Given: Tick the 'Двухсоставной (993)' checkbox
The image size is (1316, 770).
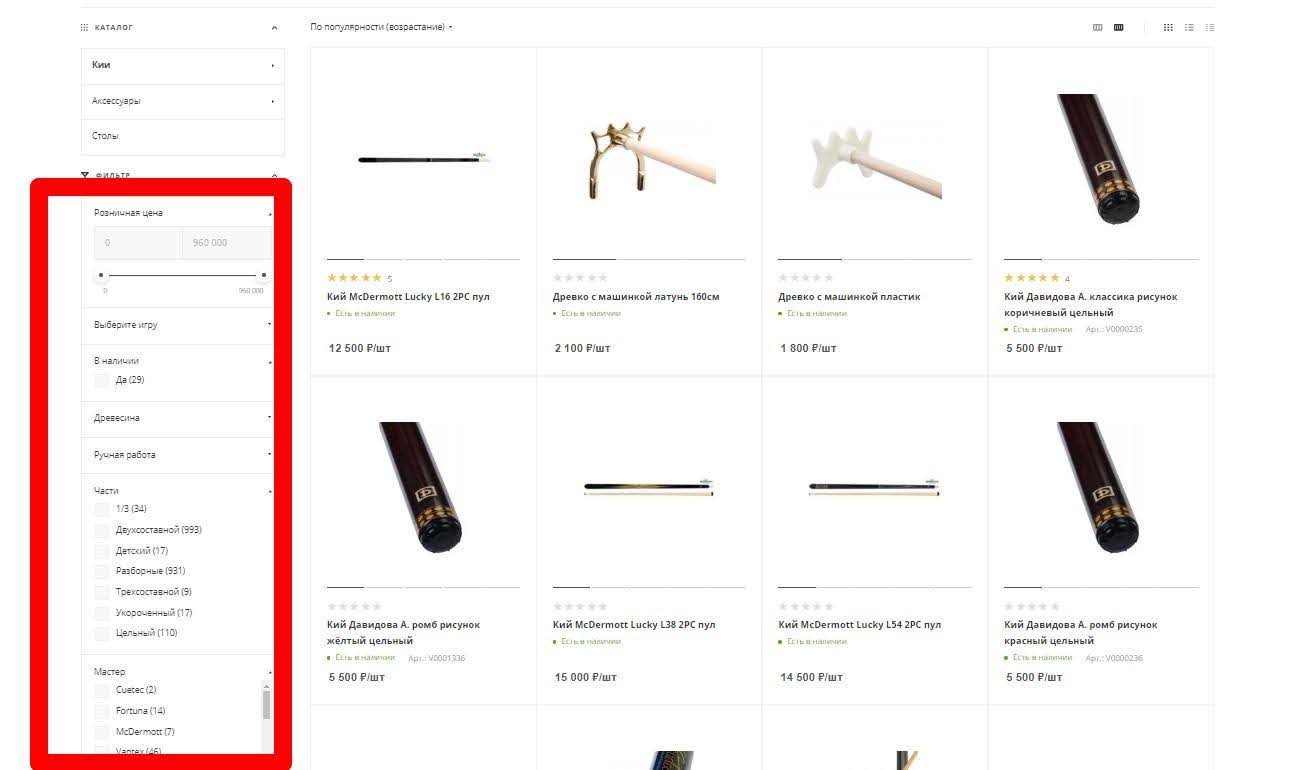Looking at the screenshot, I should click(x=101, y=530).
